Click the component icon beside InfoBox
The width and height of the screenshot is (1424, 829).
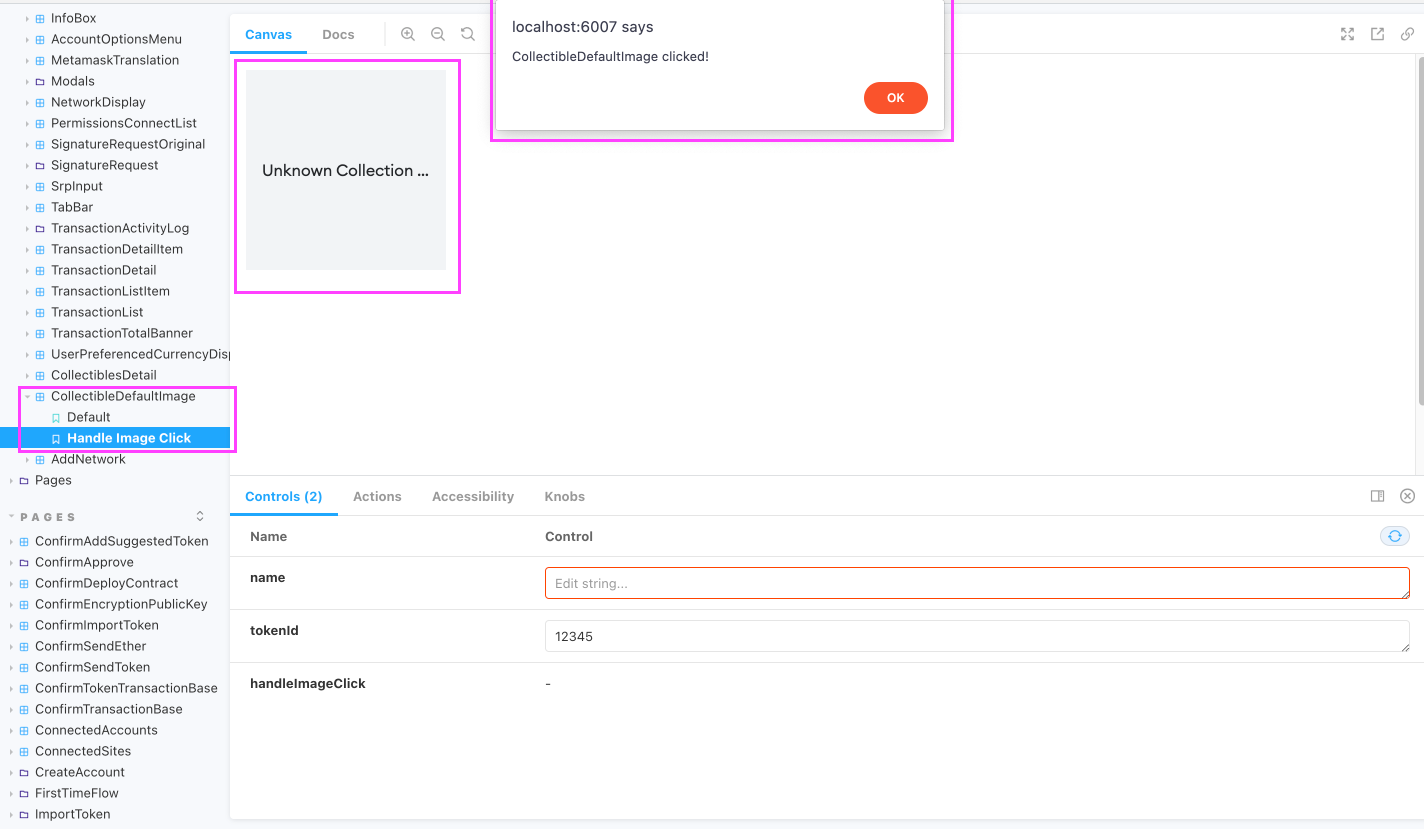[40, 18]
